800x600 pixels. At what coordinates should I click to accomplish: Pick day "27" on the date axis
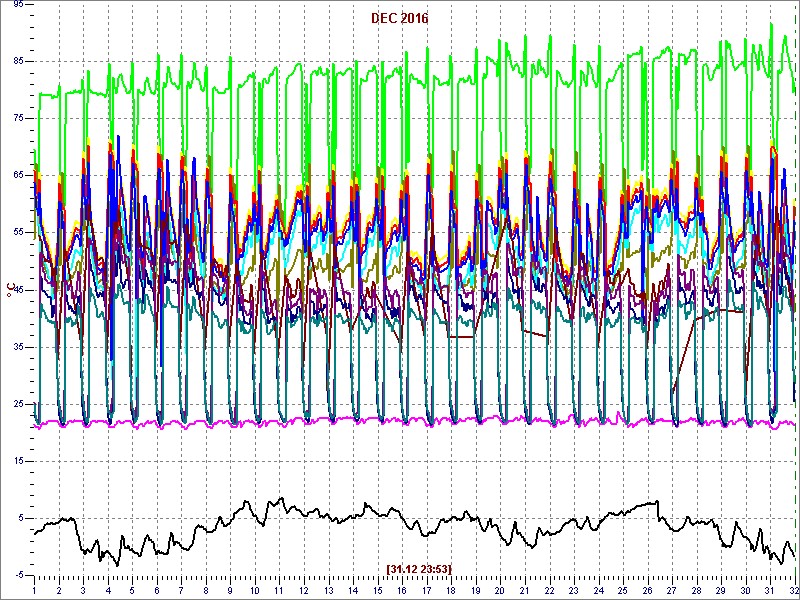671,590
